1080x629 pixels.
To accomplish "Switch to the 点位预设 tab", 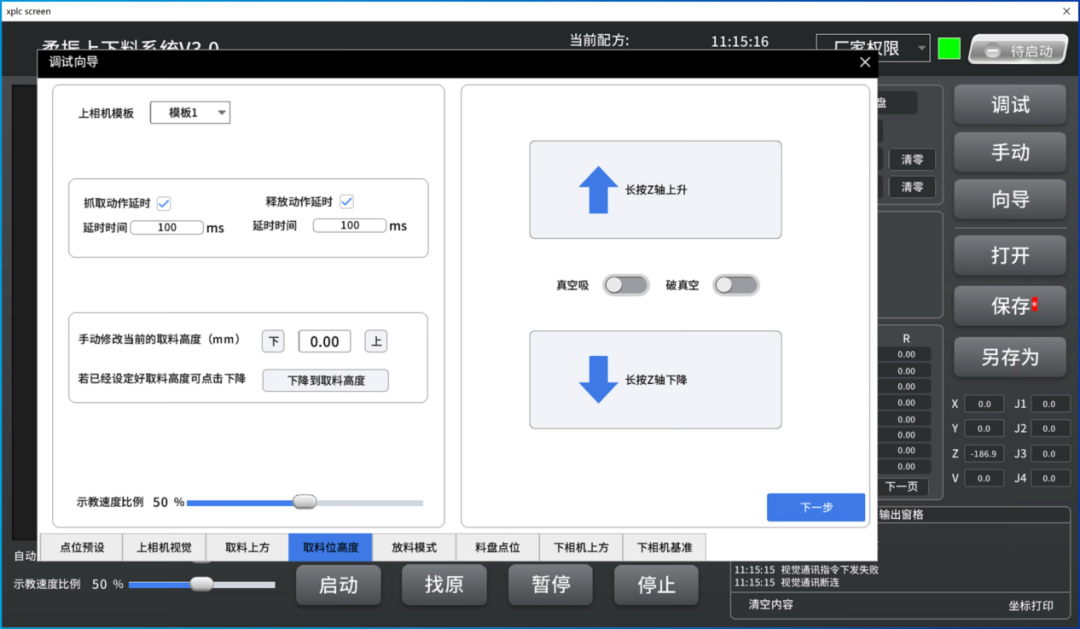I will tap(81, 548).
